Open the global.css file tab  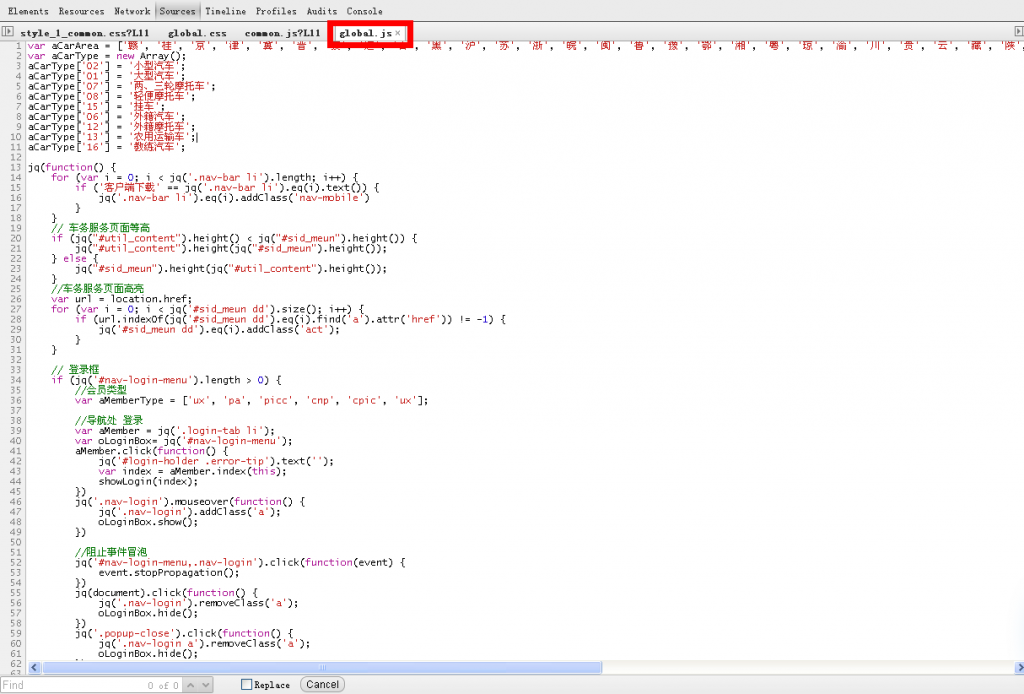[x=197, y=33]
